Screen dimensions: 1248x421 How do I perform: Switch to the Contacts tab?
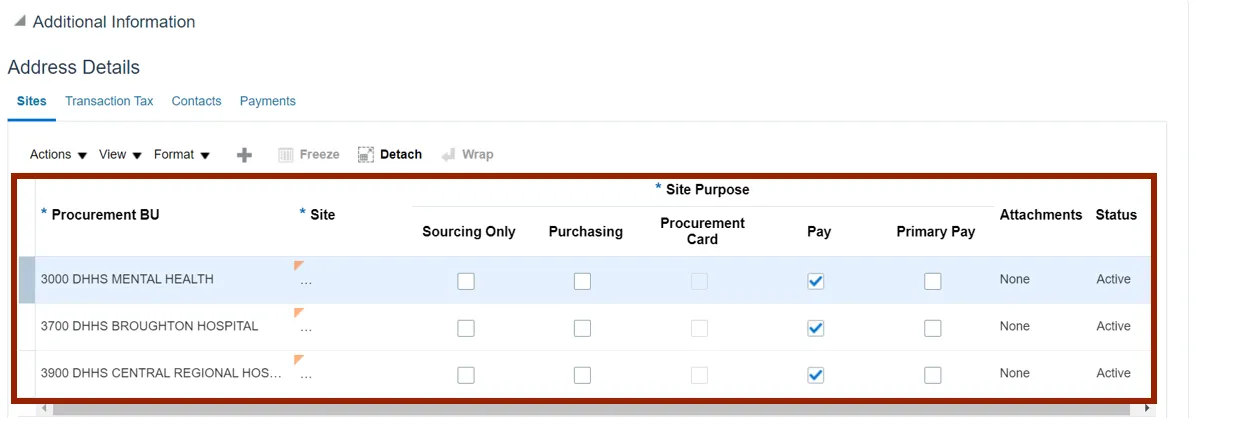click(x=196, y=101)
